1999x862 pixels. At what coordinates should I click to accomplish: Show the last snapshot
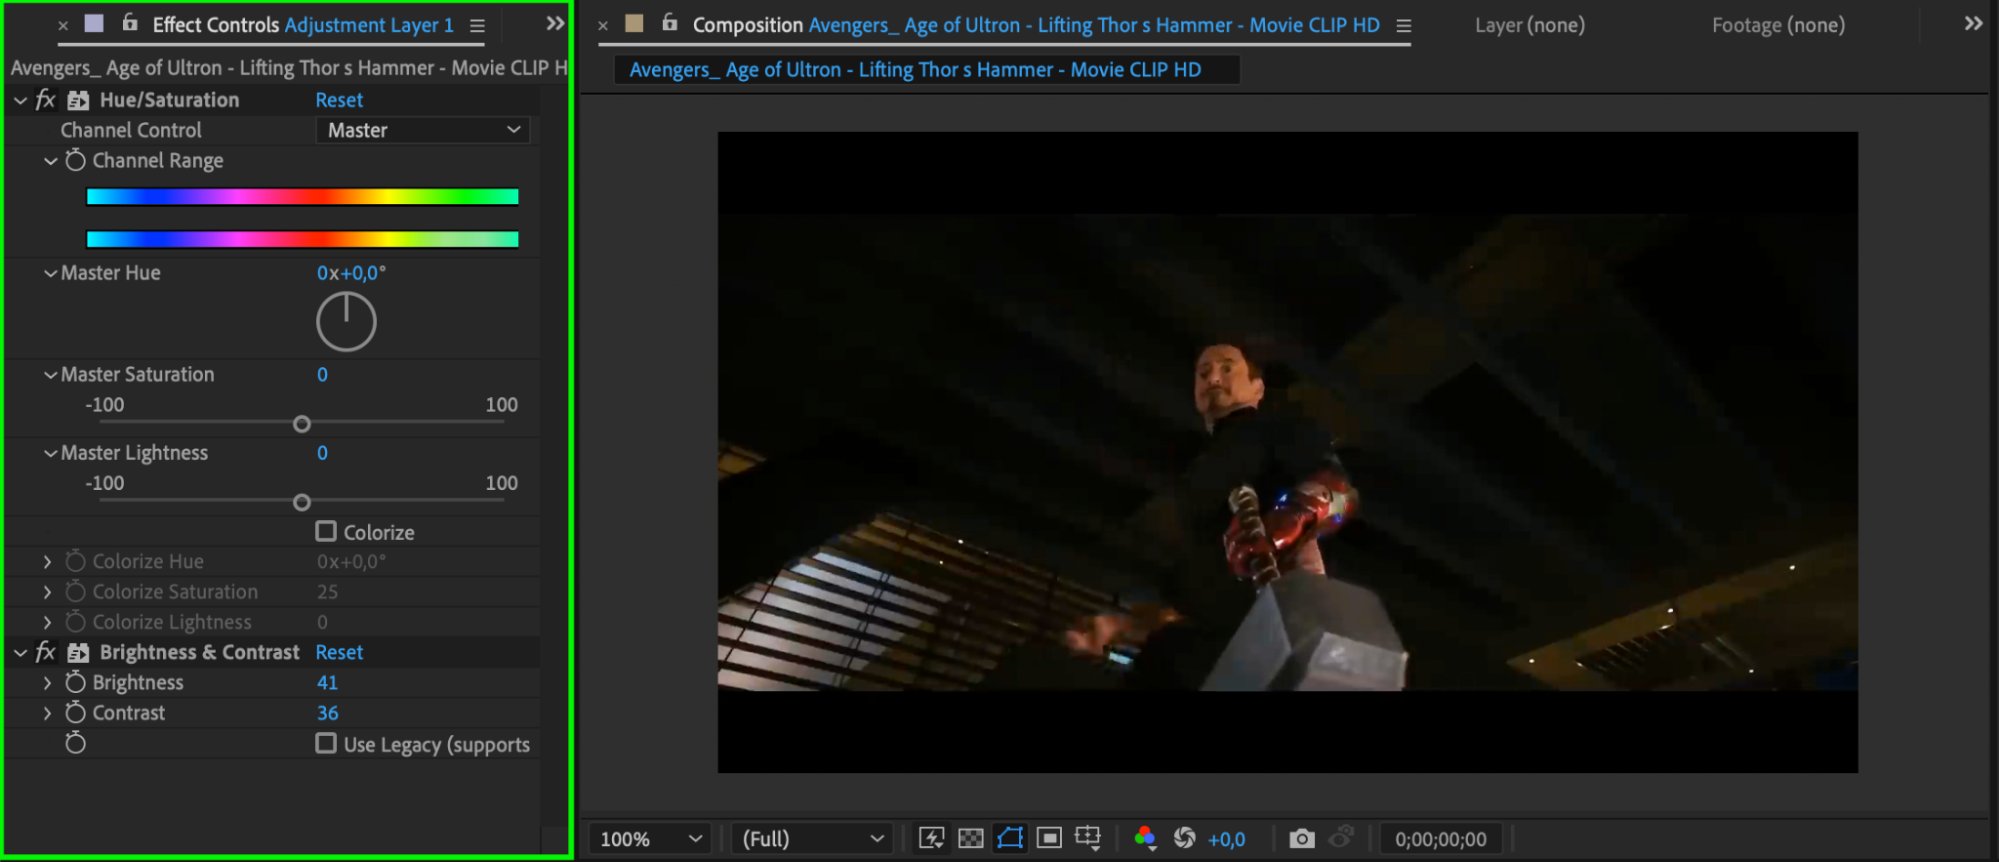(x=1342, y=837)
